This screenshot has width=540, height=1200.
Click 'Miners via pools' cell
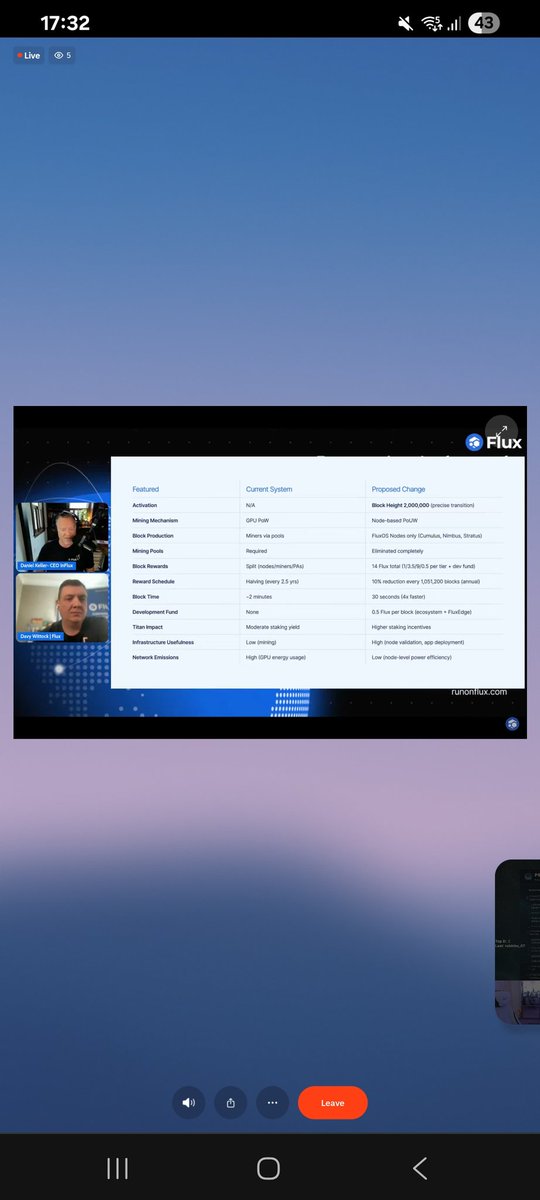[x=267, y=535]
